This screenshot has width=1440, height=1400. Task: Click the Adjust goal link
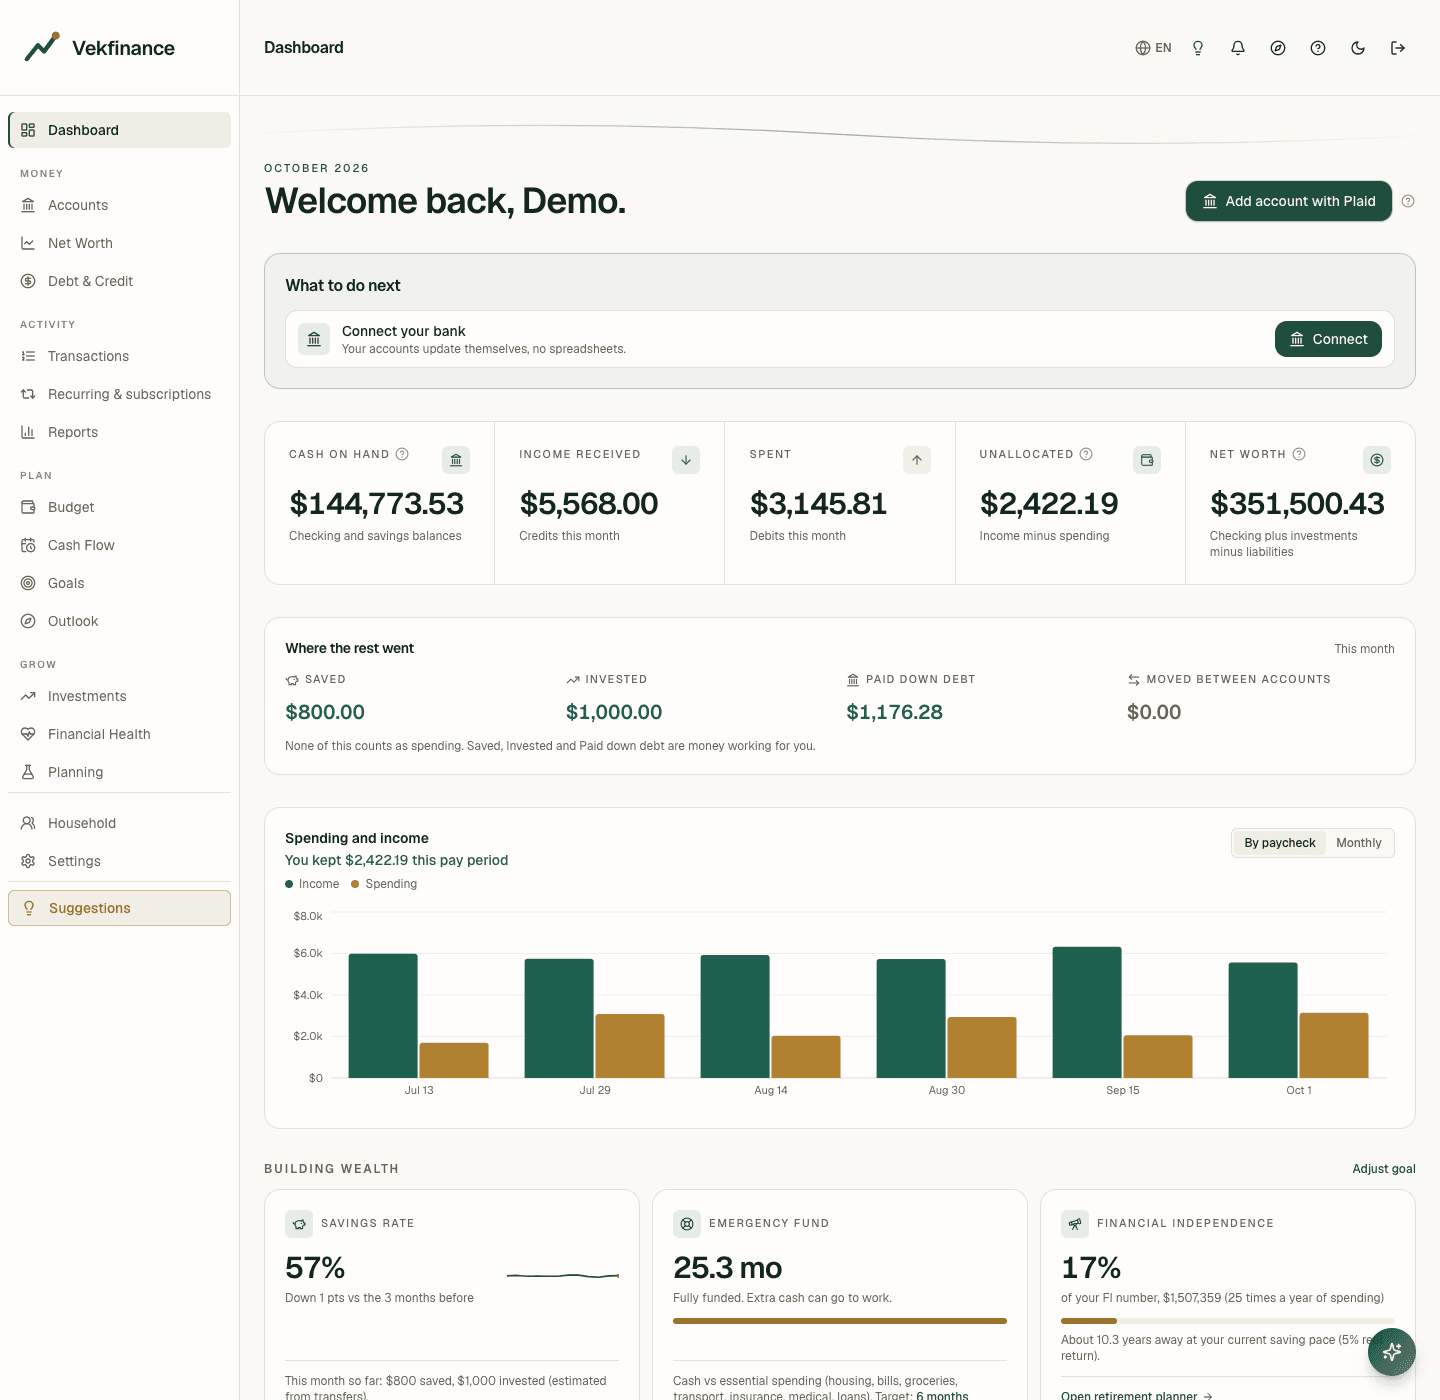click(x=1384, y=1169)
